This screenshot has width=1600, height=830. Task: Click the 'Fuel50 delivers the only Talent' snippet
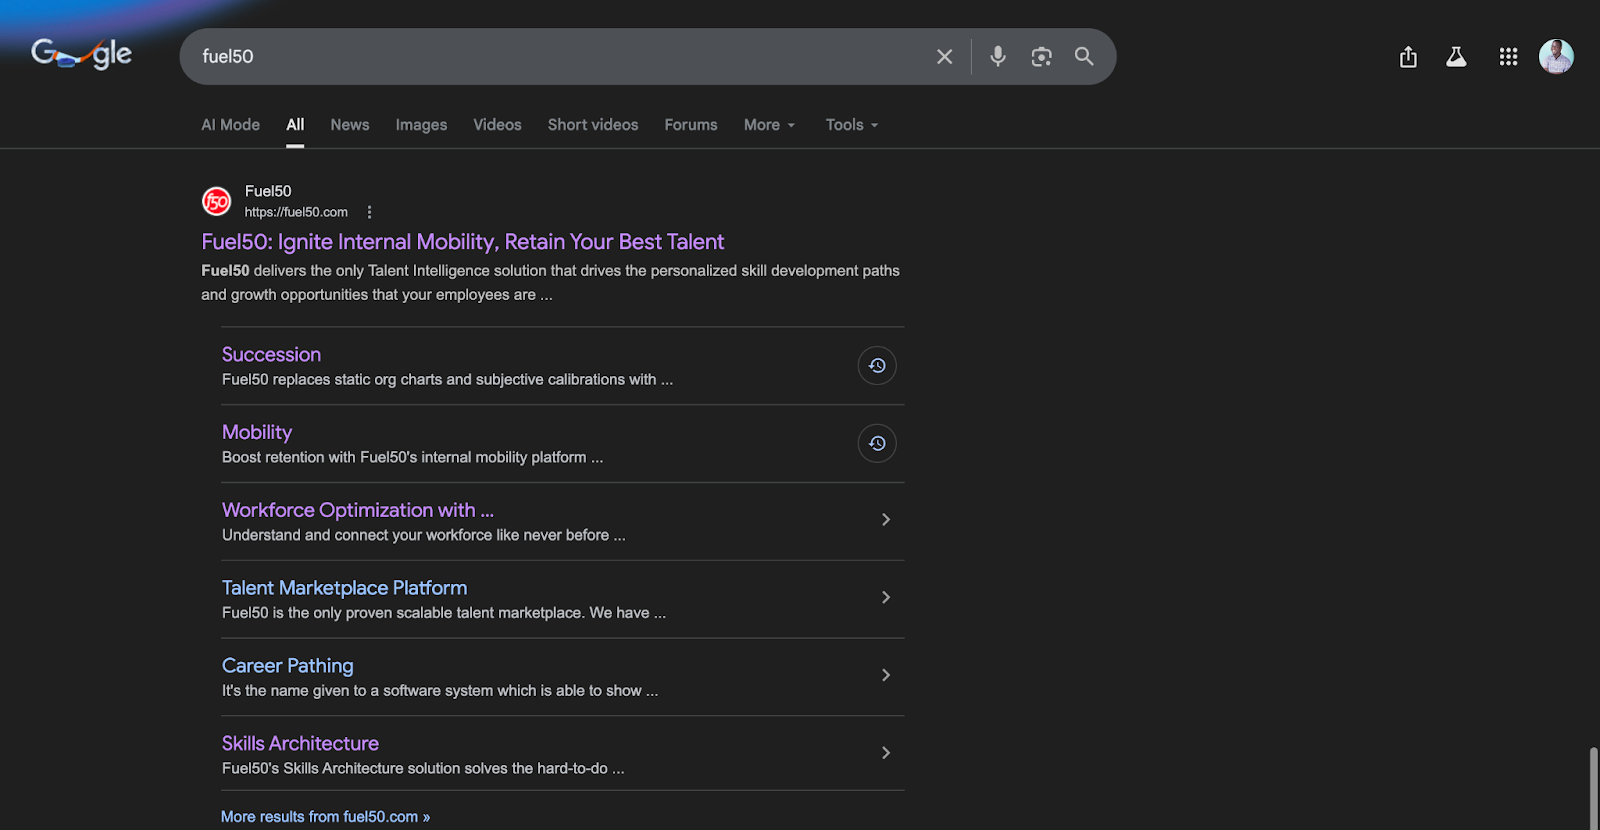click(x=550, y=283)
